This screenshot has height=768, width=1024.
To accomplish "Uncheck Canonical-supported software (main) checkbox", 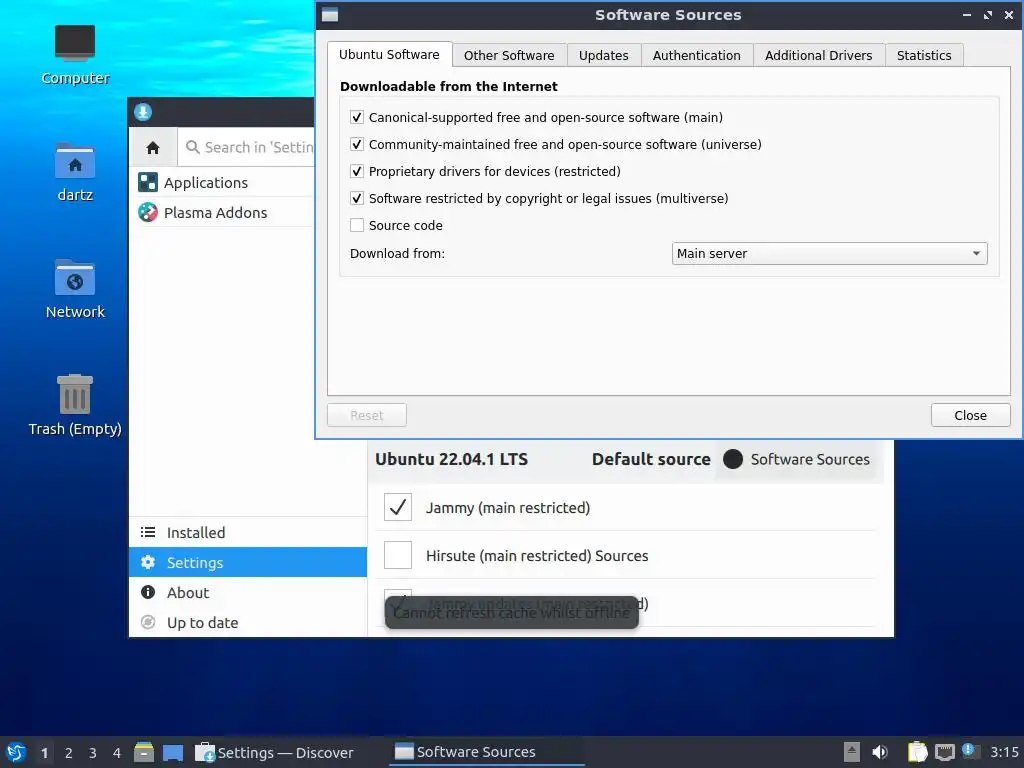I will point(357,118).
